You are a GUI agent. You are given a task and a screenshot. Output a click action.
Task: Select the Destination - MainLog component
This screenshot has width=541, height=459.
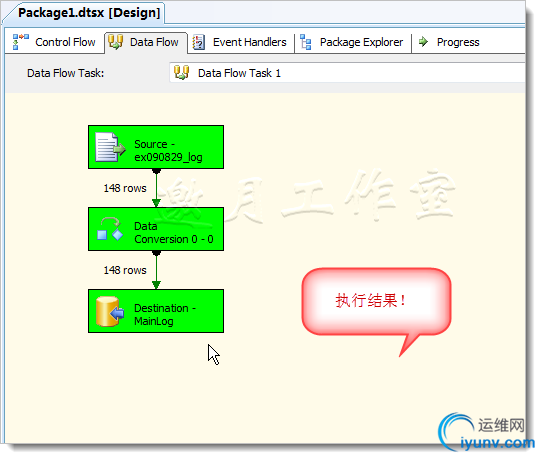156,311
